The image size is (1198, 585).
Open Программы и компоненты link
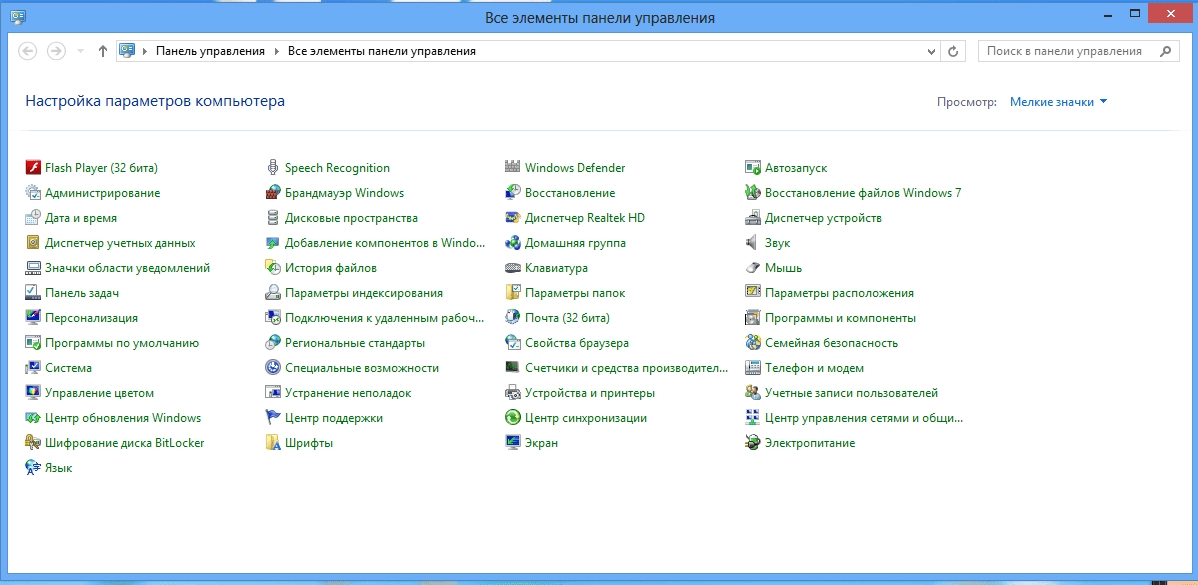tap(840, 318)
